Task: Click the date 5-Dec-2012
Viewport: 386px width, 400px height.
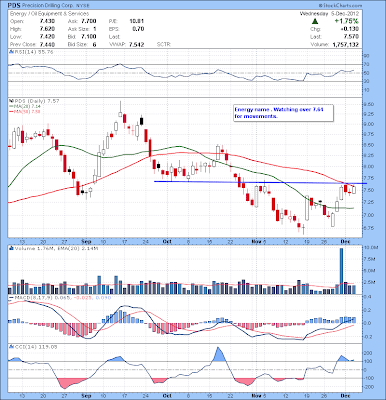Action: (345, 14)
